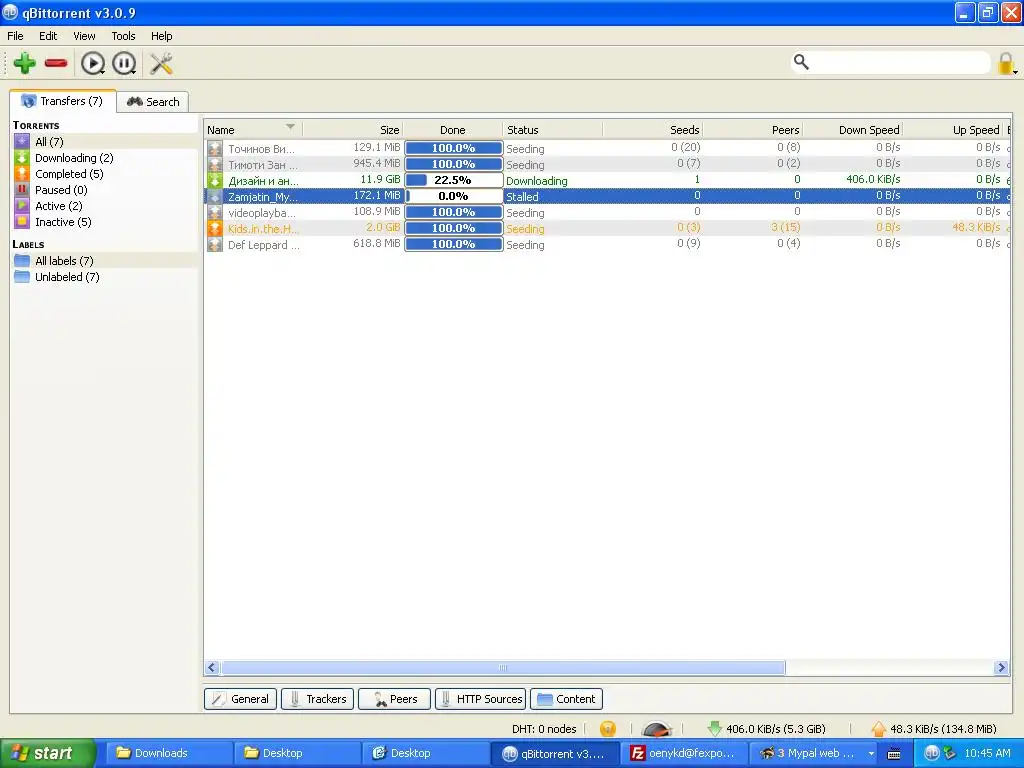Select Active (2) filter
The image size is (1024, 768).
point(104,206)
